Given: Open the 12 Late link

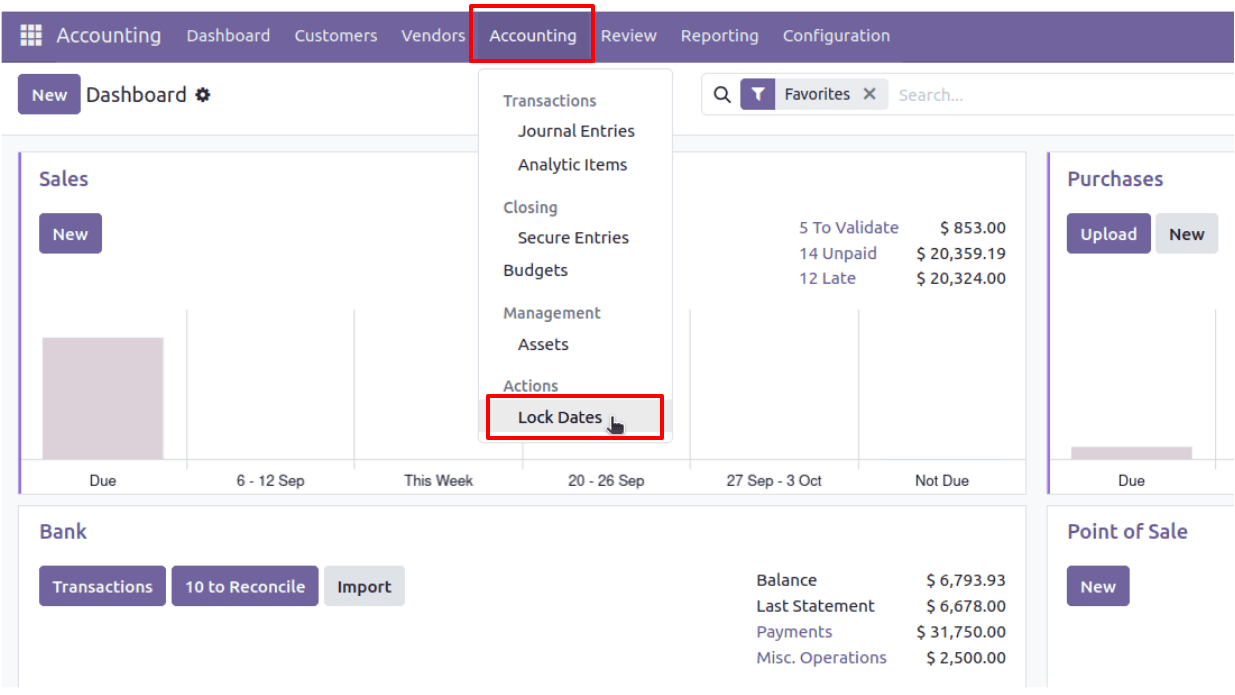Looking at the screenshot, I should pos(827,278).
